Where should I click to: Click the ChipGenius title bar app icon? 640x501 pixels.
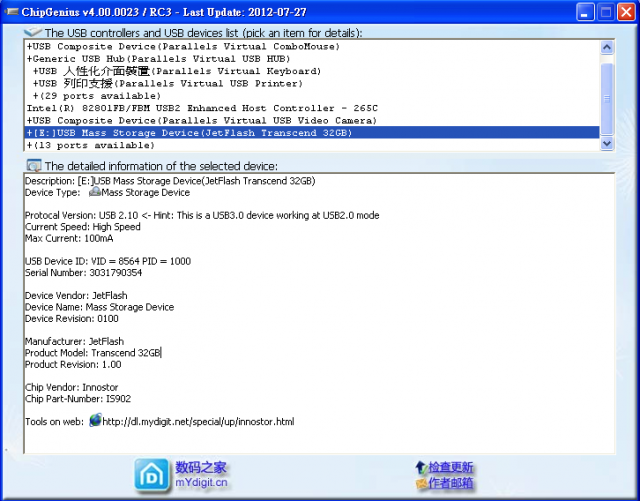point(11,11)
